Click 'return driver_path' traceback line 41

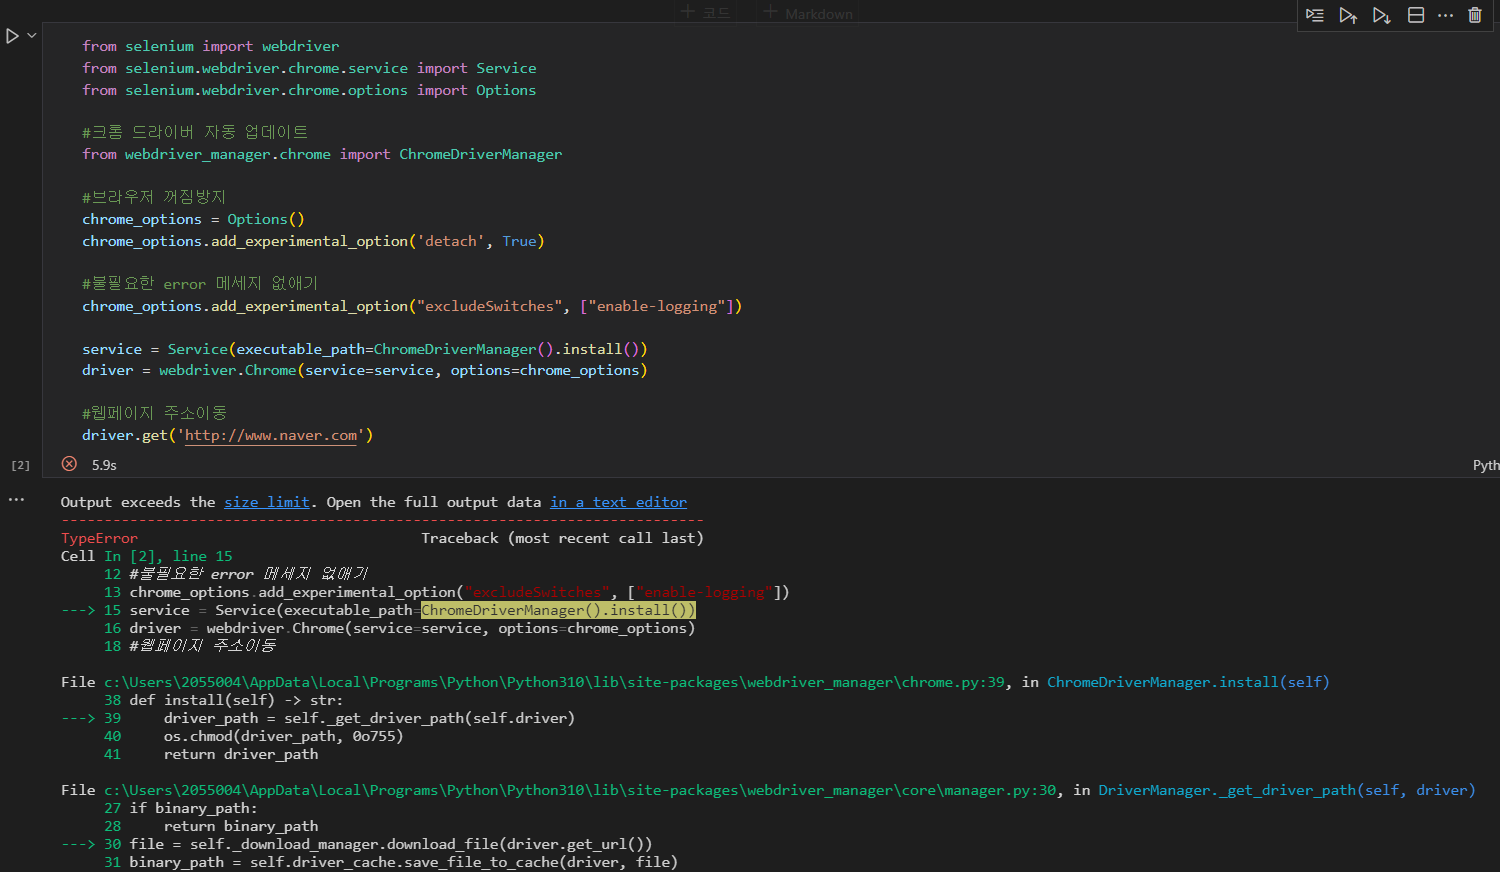click(x=241, y=754)
